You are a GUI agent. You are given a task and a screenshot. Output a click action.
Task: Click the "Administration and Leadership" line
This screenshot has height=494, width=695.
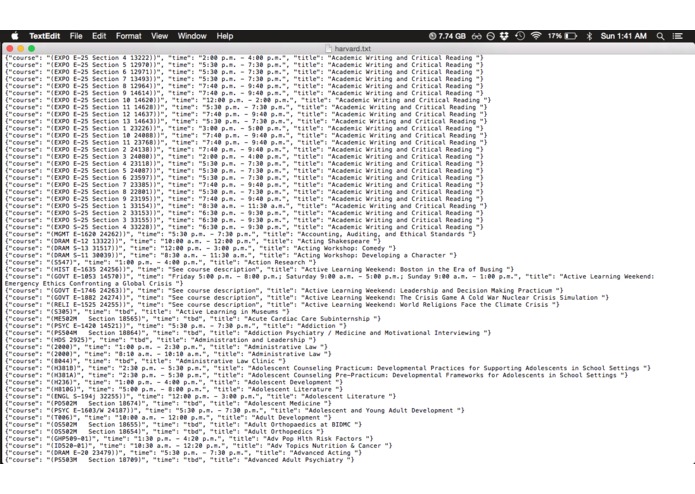pos(160,340)
